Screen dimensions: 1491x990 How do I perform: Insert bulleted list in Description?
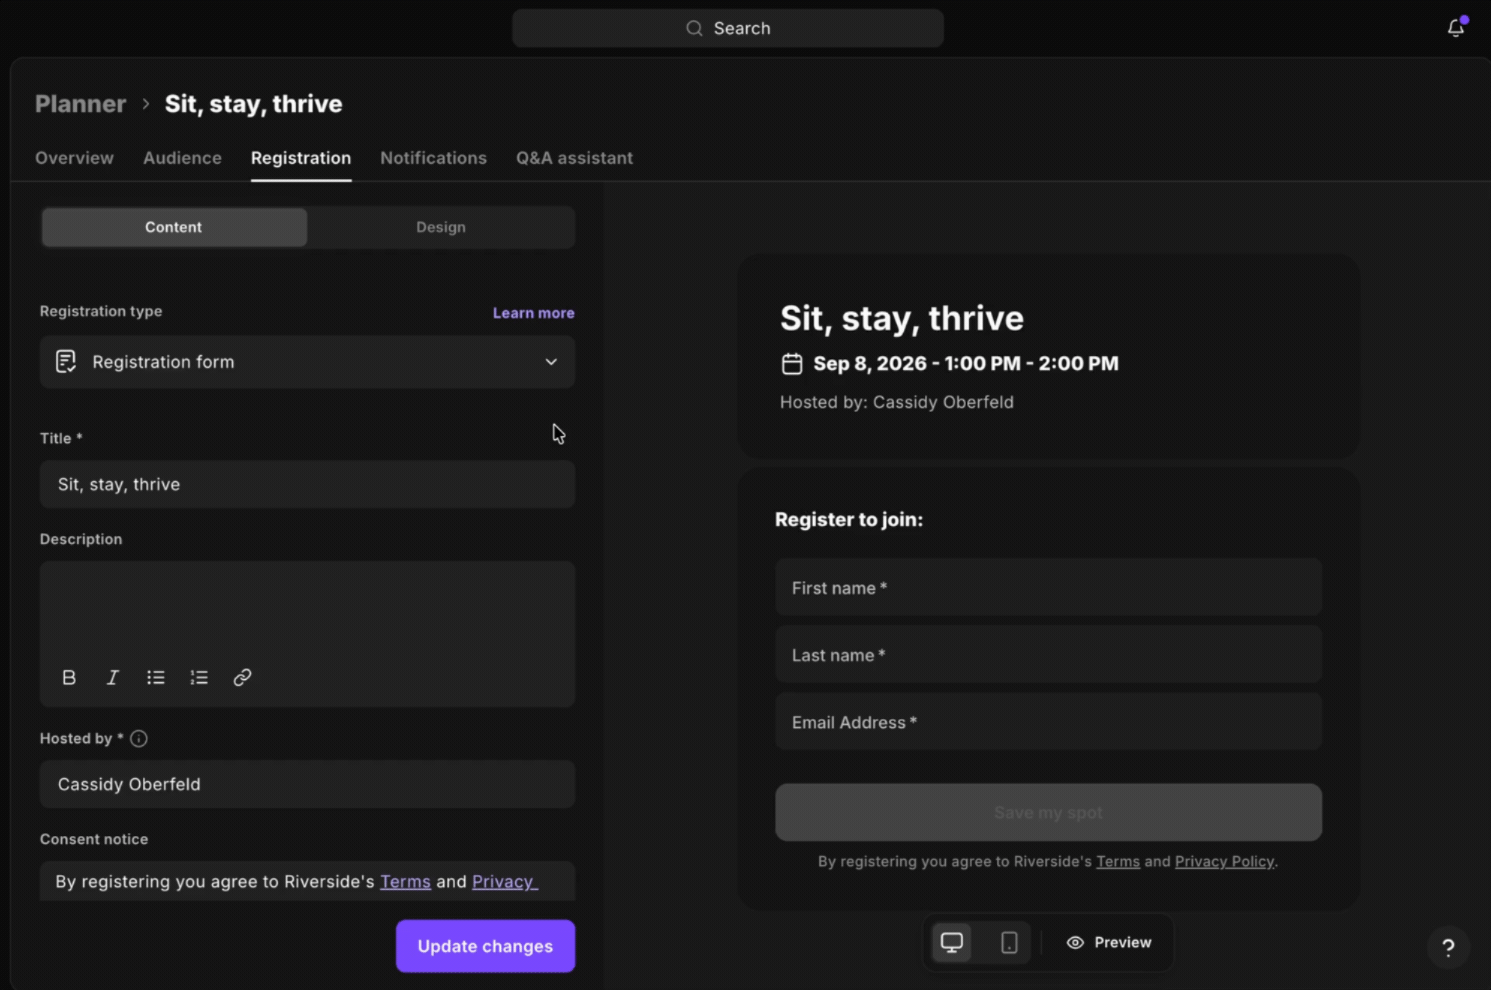point(155,677)
